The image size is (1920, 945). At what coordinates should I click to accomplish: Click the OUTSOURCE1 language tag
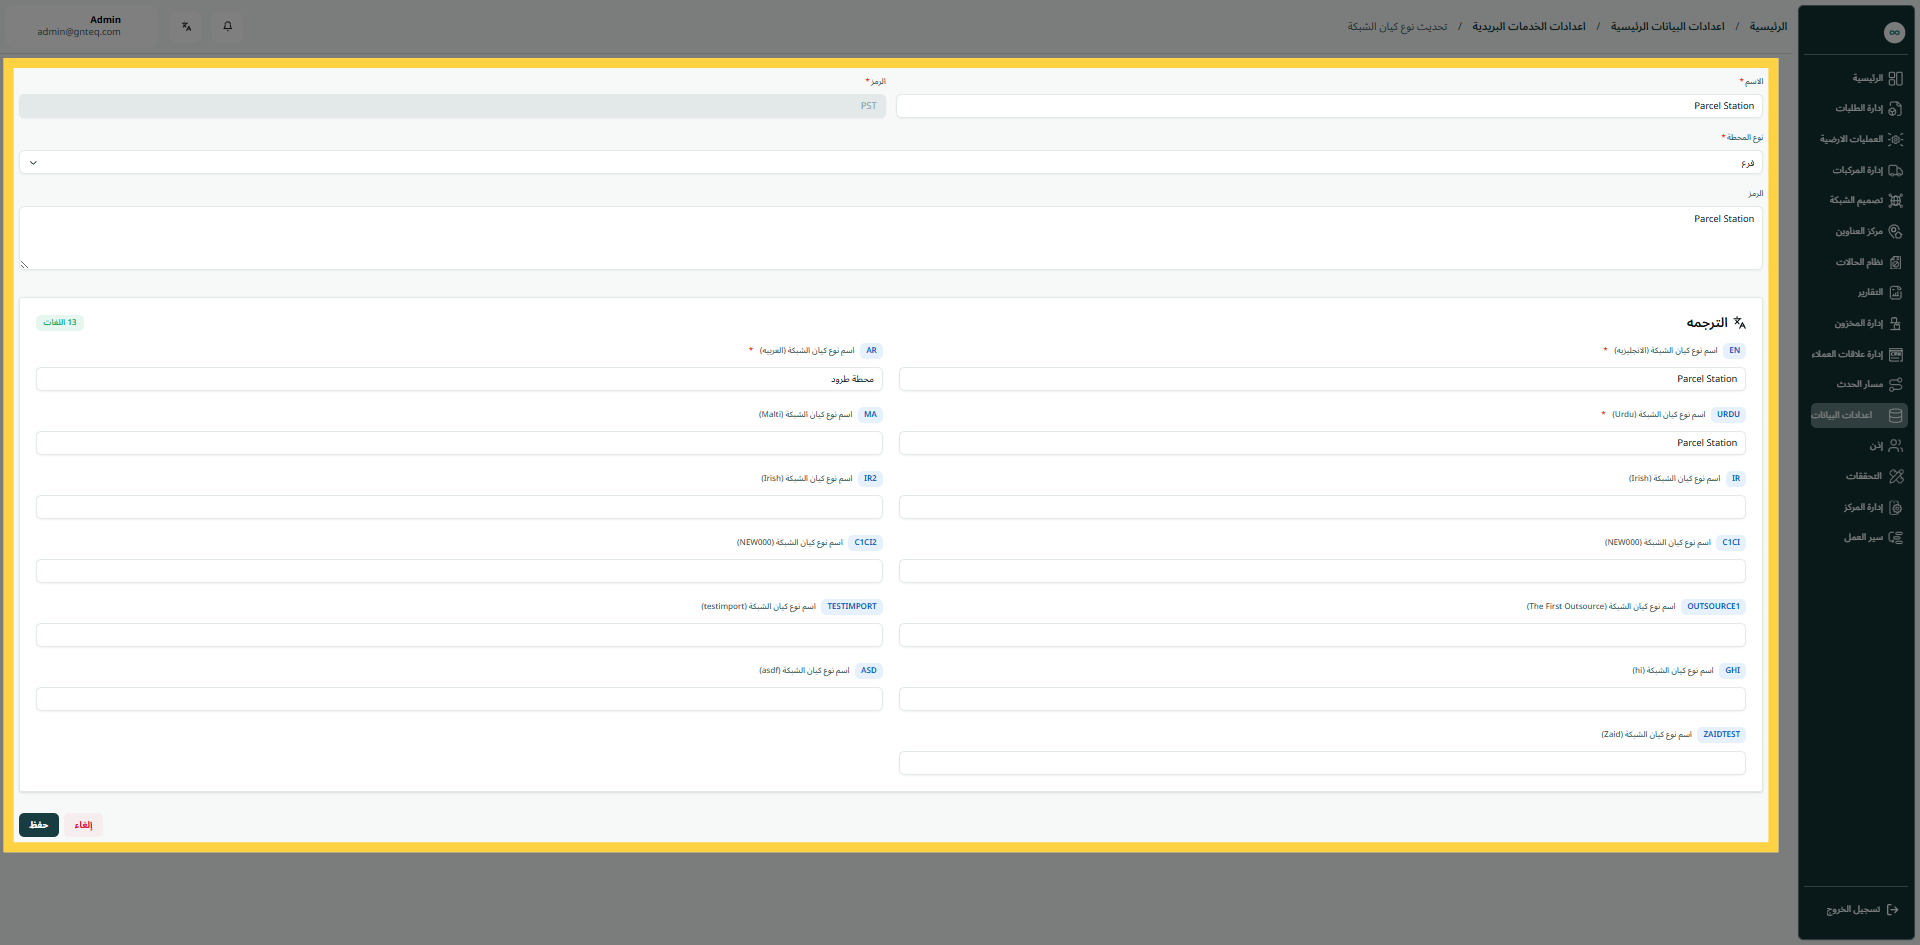(1713, 607)
